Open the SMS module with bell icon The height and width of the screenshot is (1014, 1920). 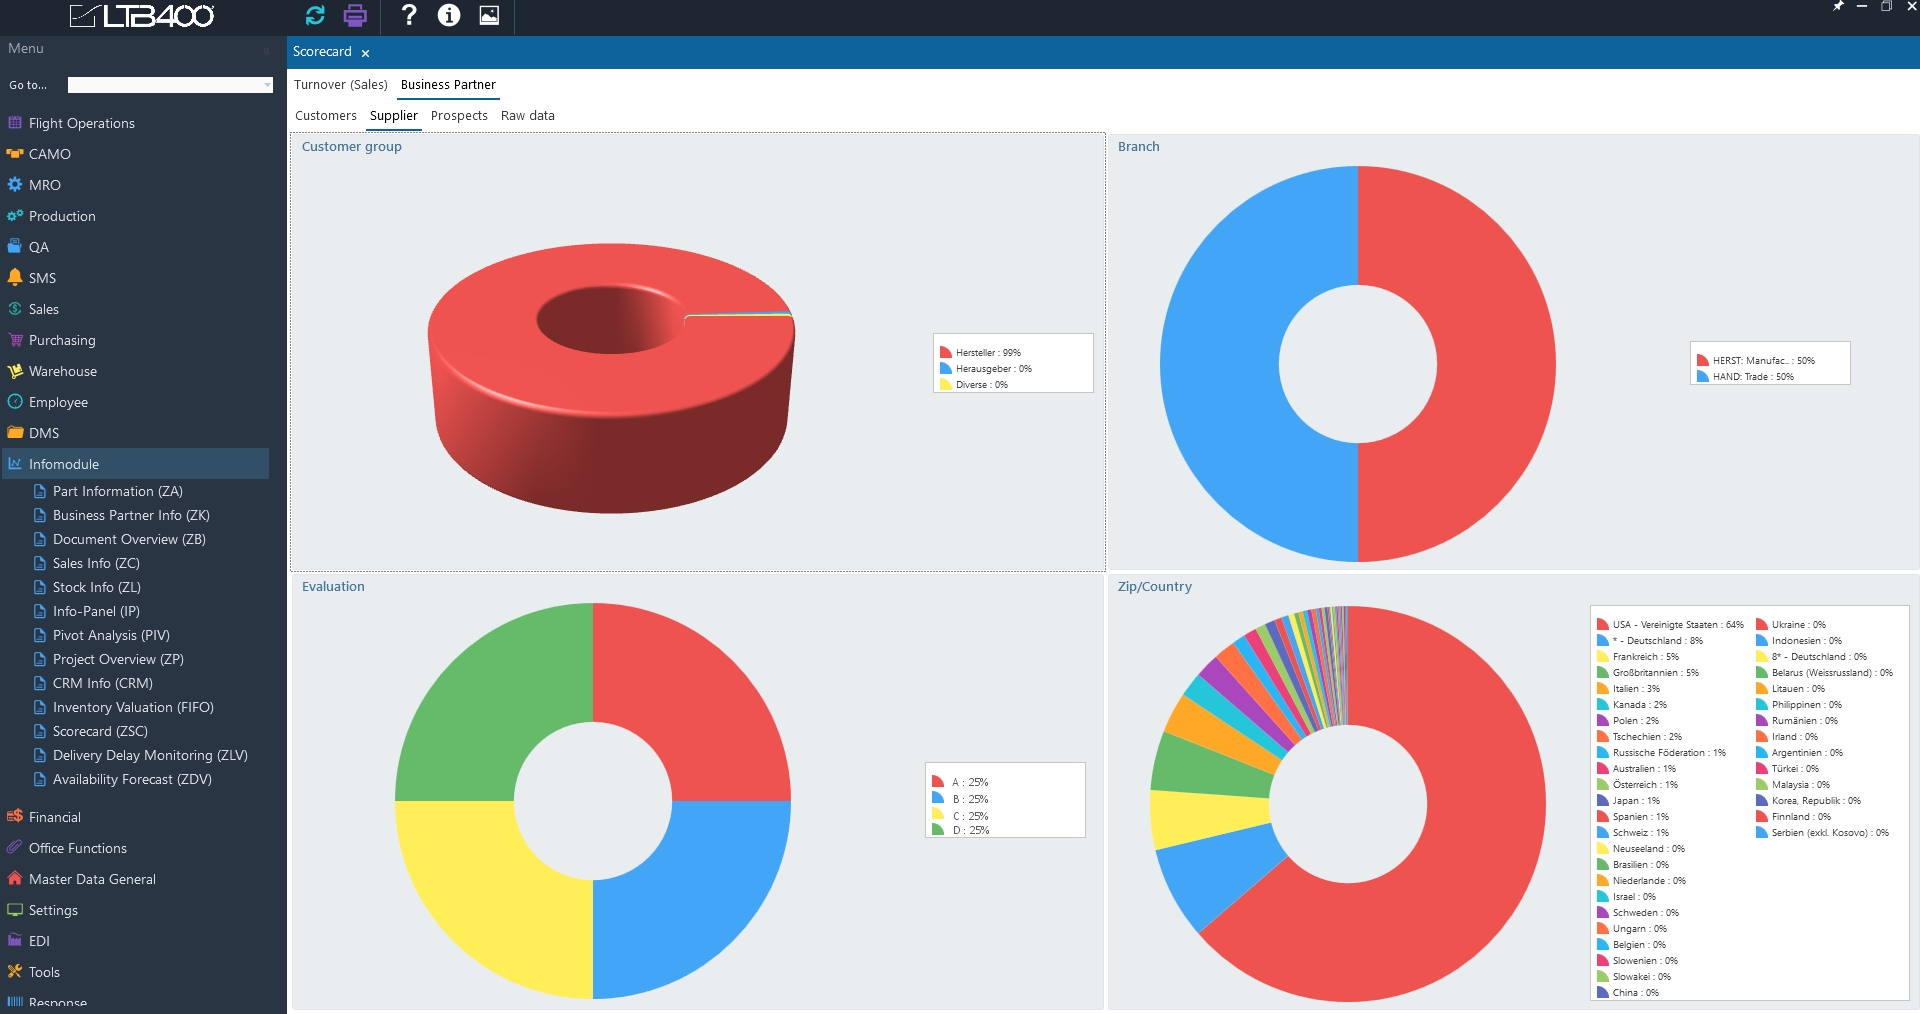42,278
